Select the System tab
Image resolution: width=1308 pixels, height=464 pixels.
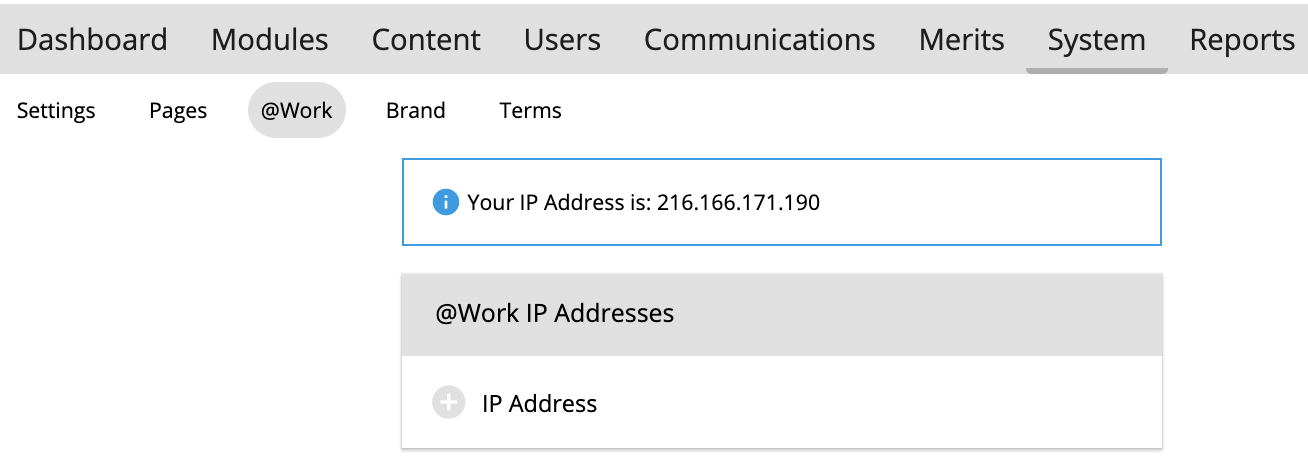[x=1096, y=40]
